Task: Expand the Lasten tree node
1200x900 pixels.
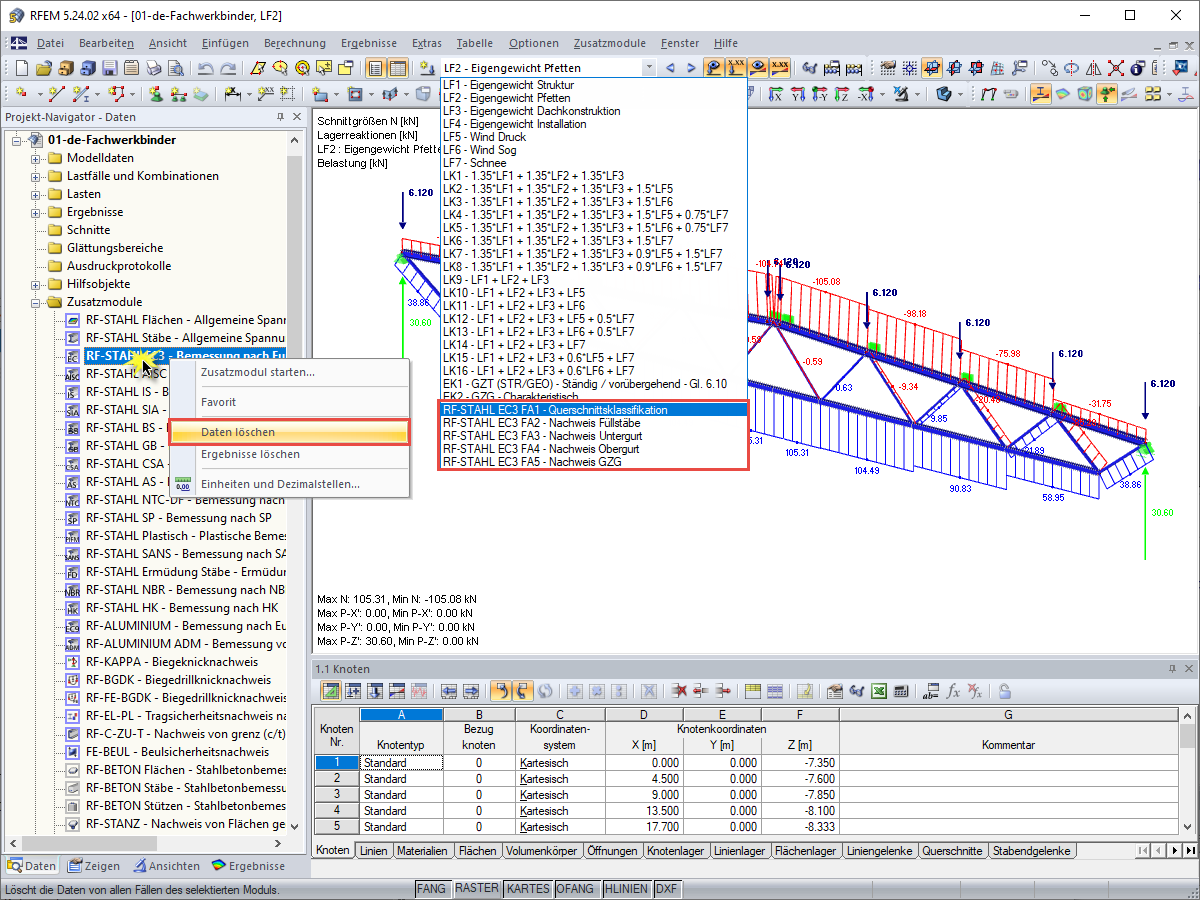Action: click(36, 194)
